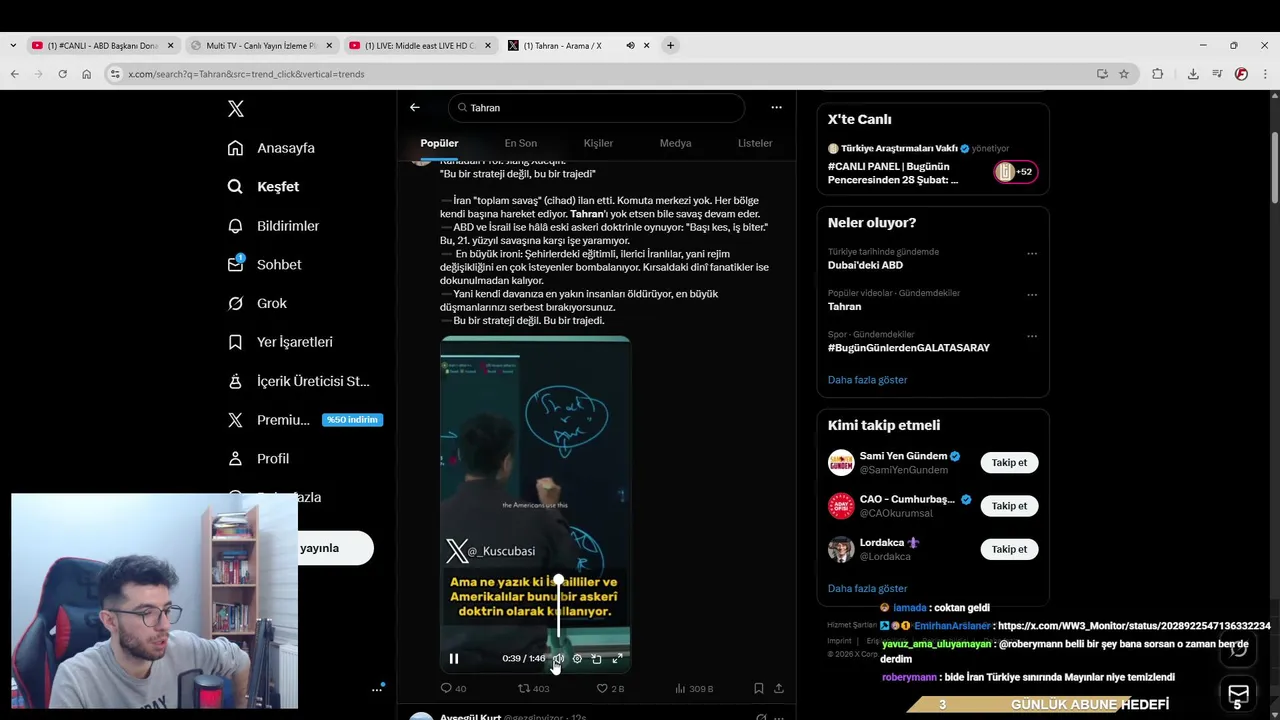
Task: Enable picture-in-picture for the video
Action: point(597,658)
